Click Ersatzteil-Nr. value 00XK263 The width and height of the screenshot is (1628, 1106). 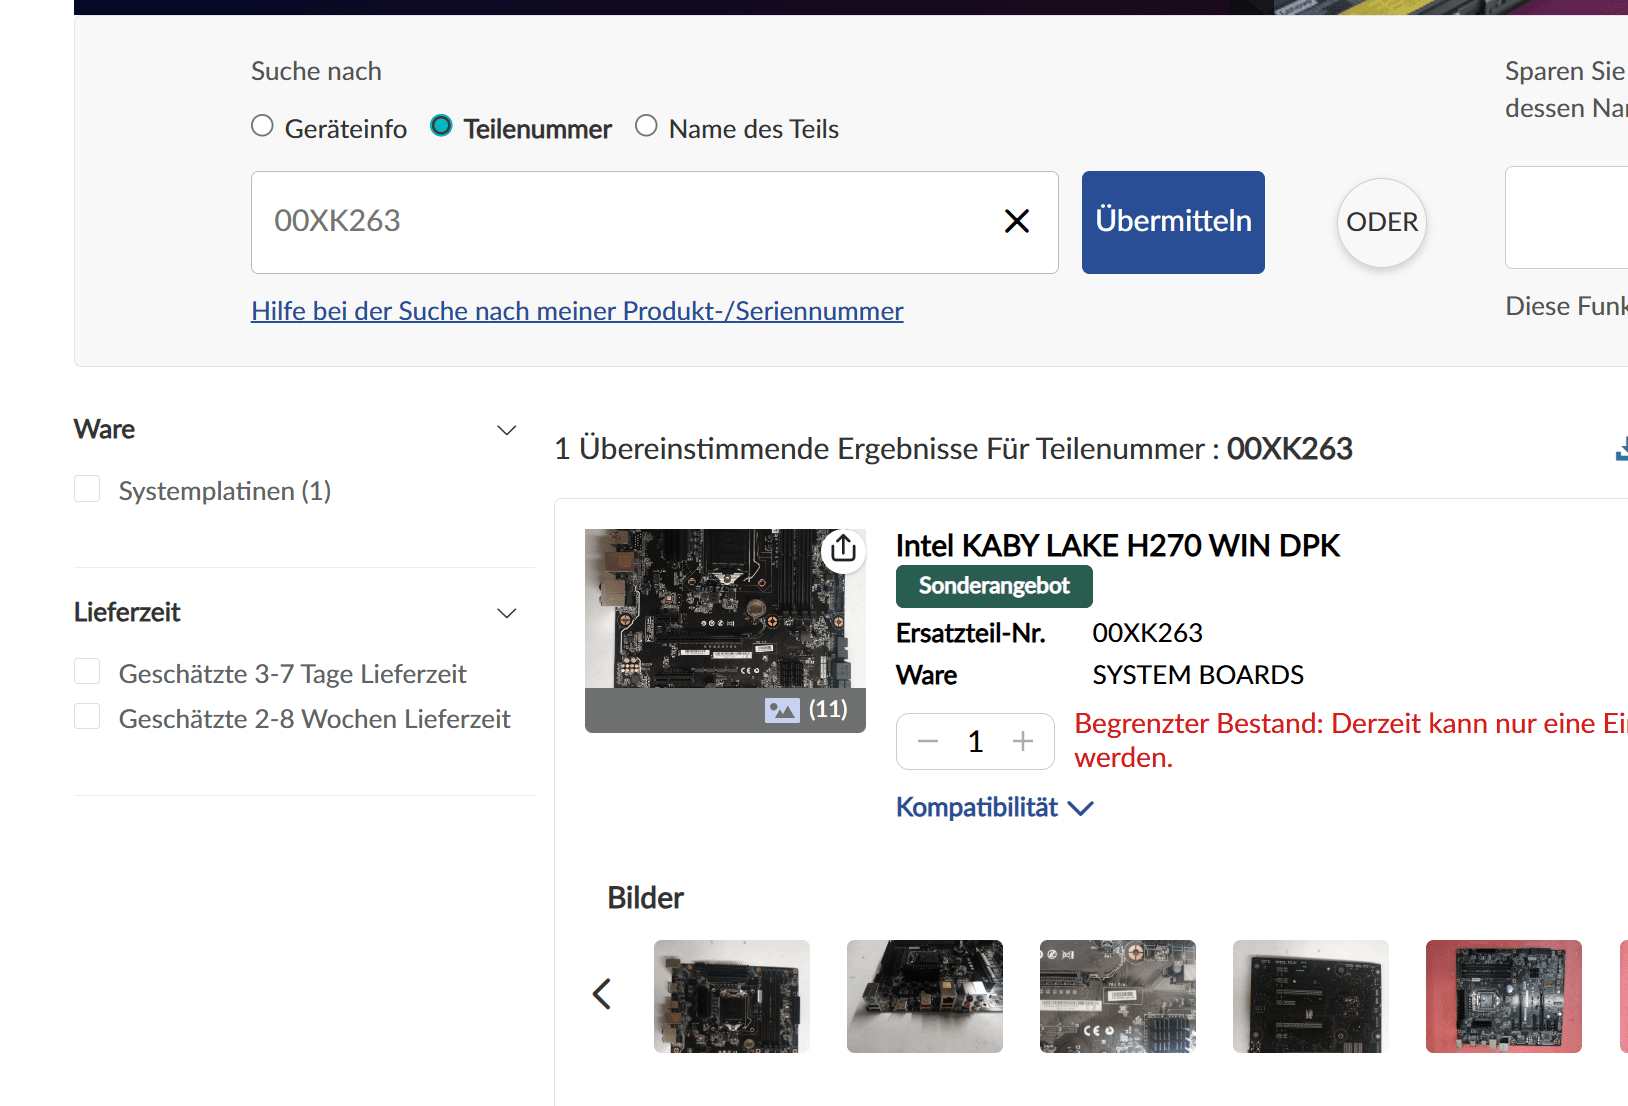[1147, 633]
